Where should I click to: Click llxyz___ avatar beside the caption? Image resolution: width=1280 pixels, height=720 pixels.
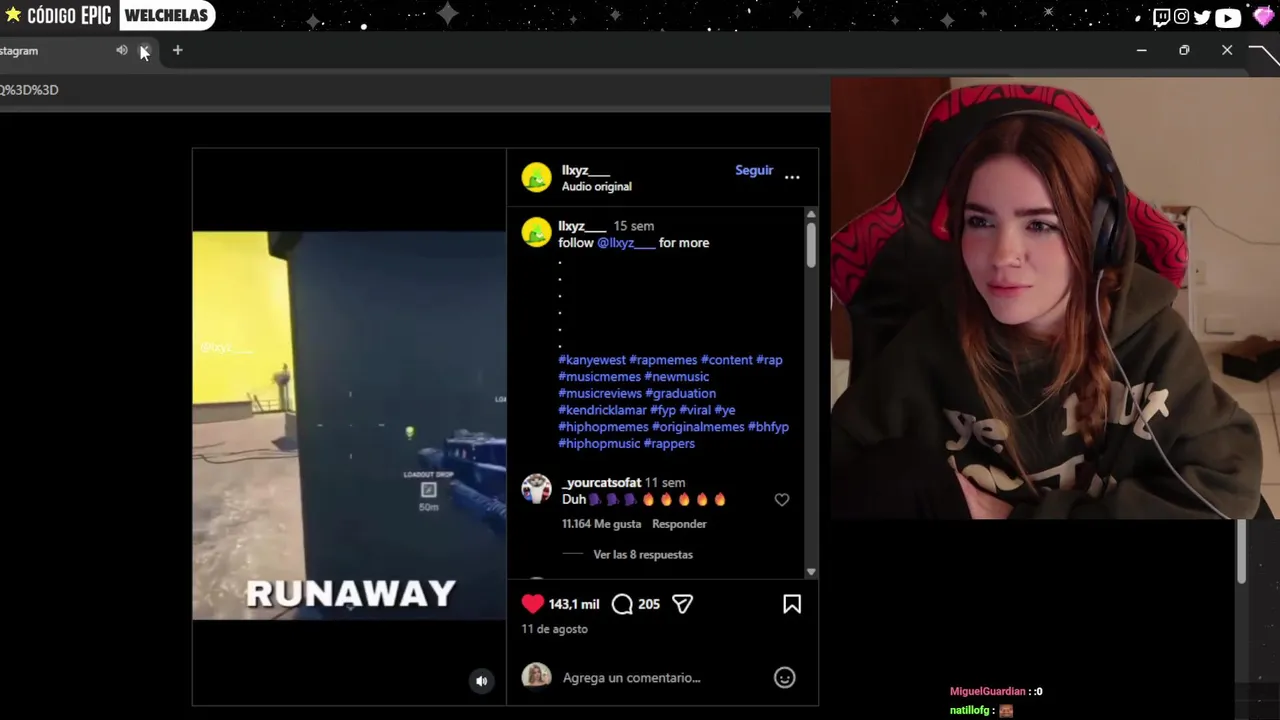point(536,232)
